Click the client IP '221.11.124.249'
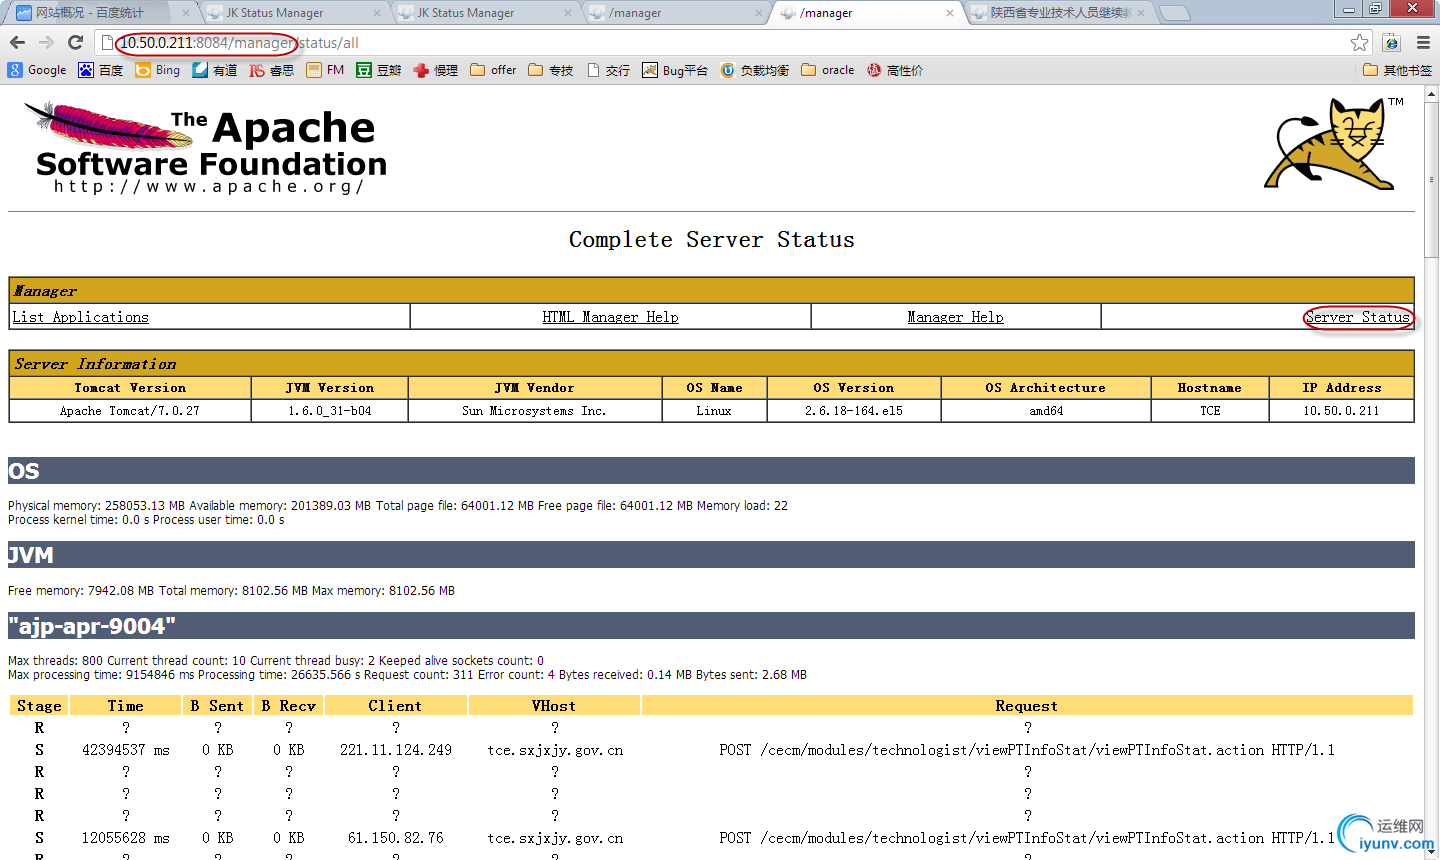Screen dimensions: 1440x860 pyautogui.click(x=396, y=750)
